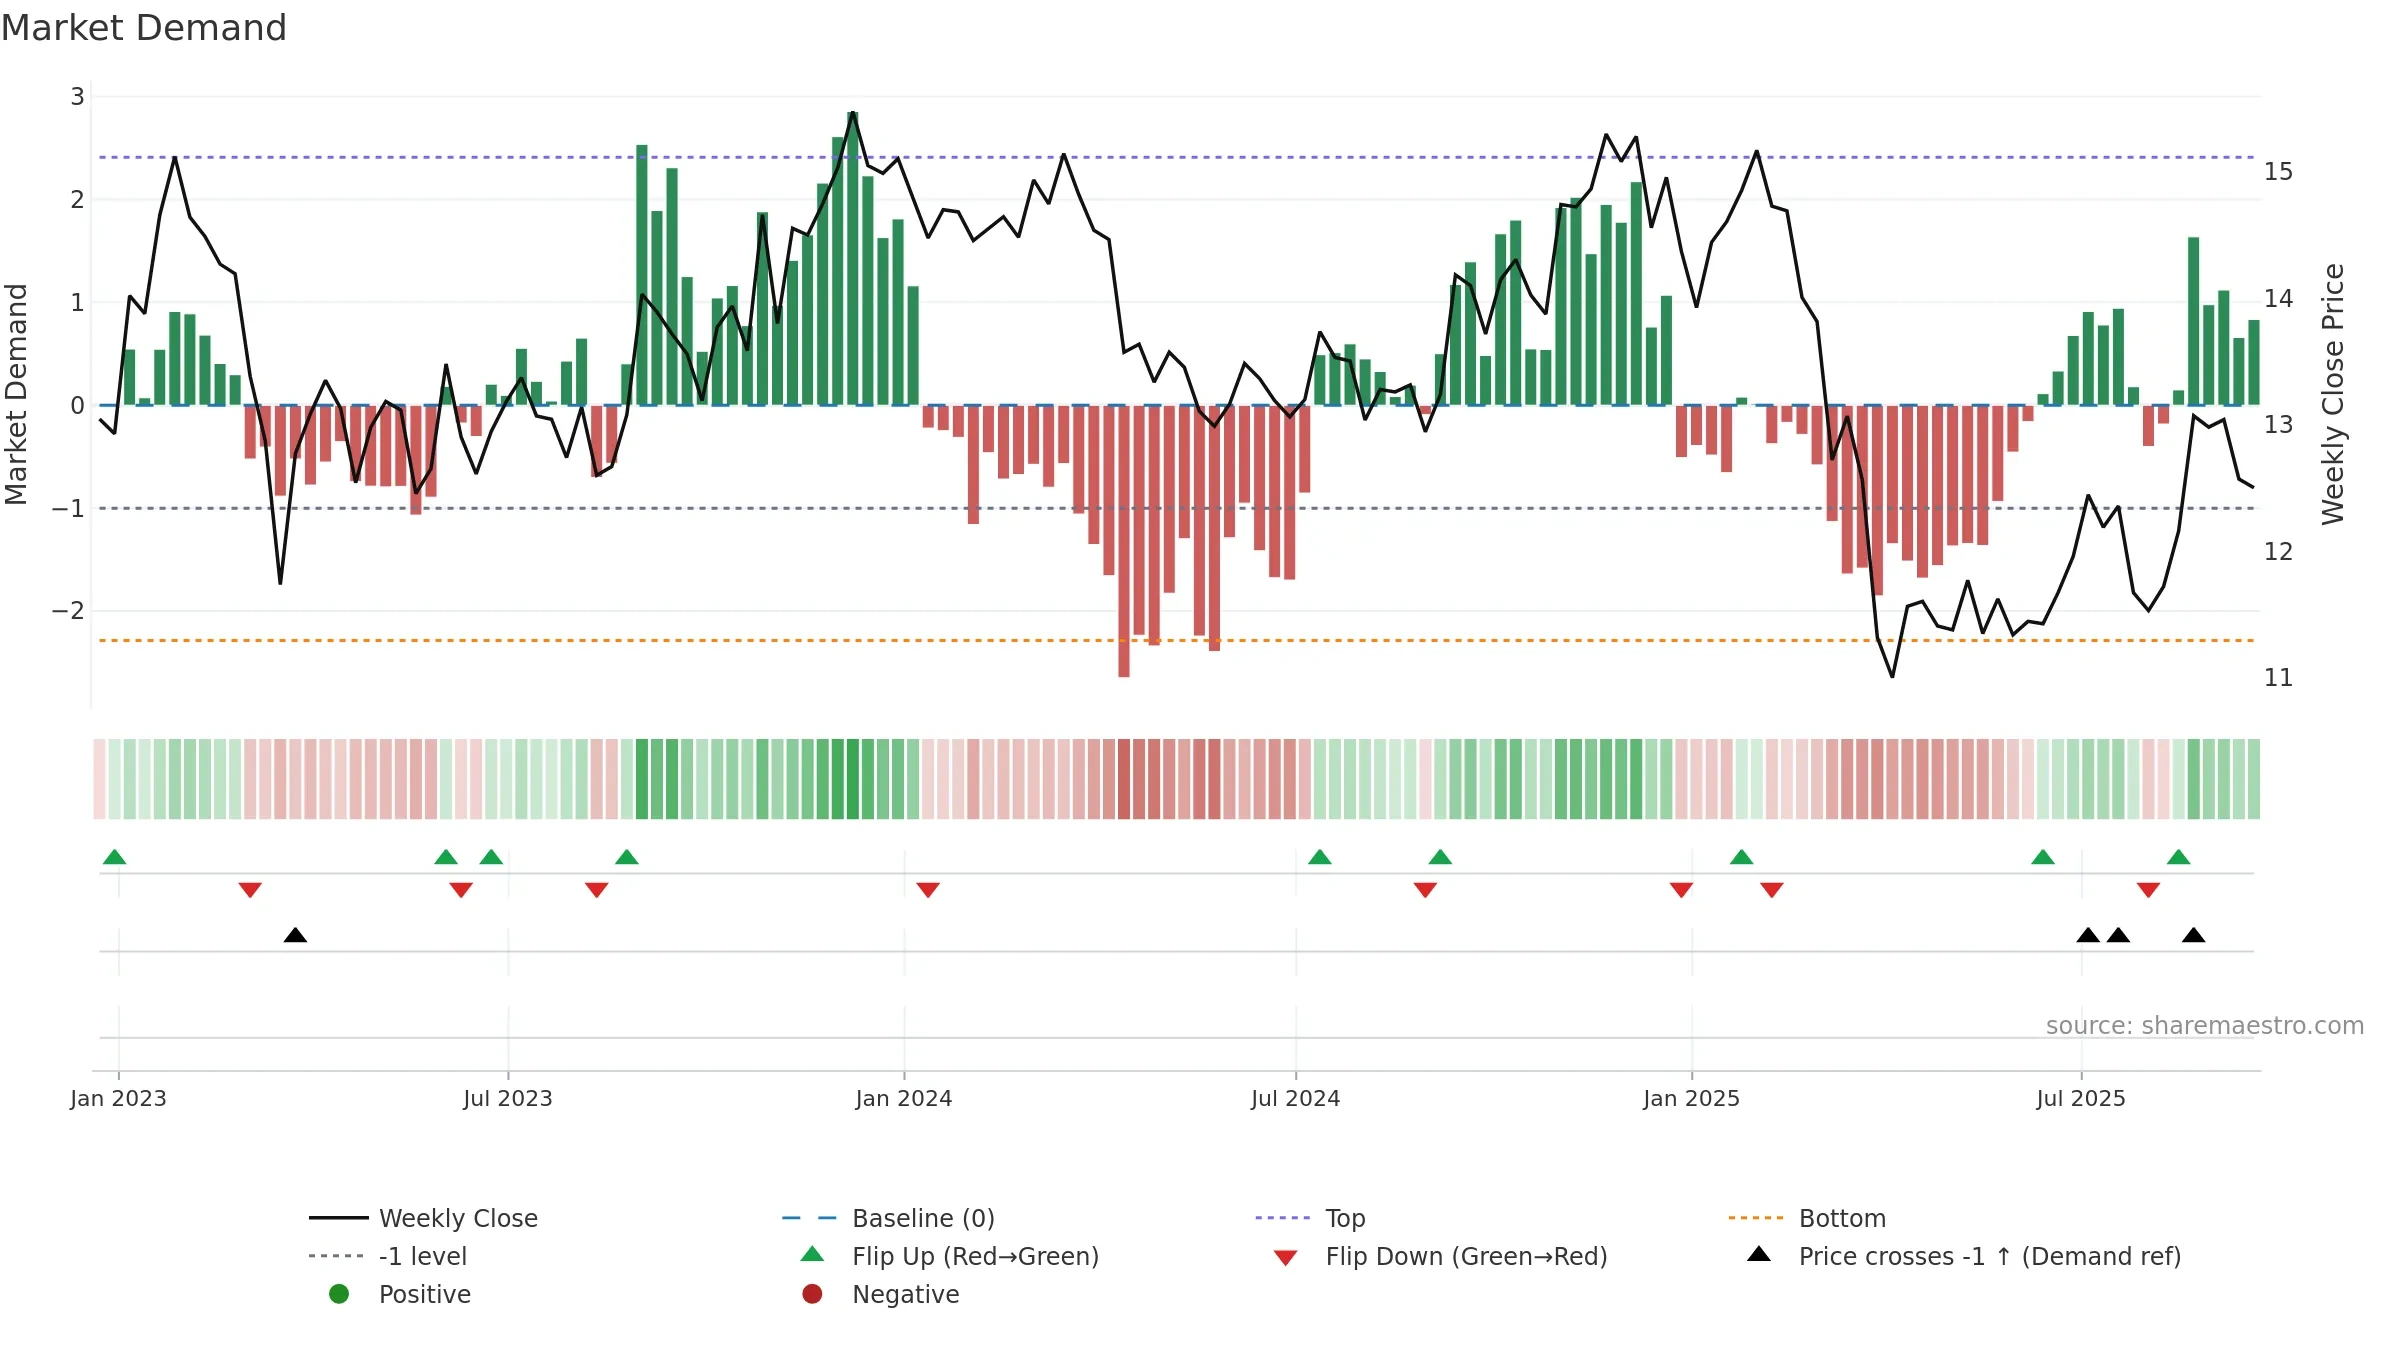Toggle Flip Up (Red→Green) legend entry
Image resolution: width=2400 pixels, height=1350 pixels.
pos(950,1256)
